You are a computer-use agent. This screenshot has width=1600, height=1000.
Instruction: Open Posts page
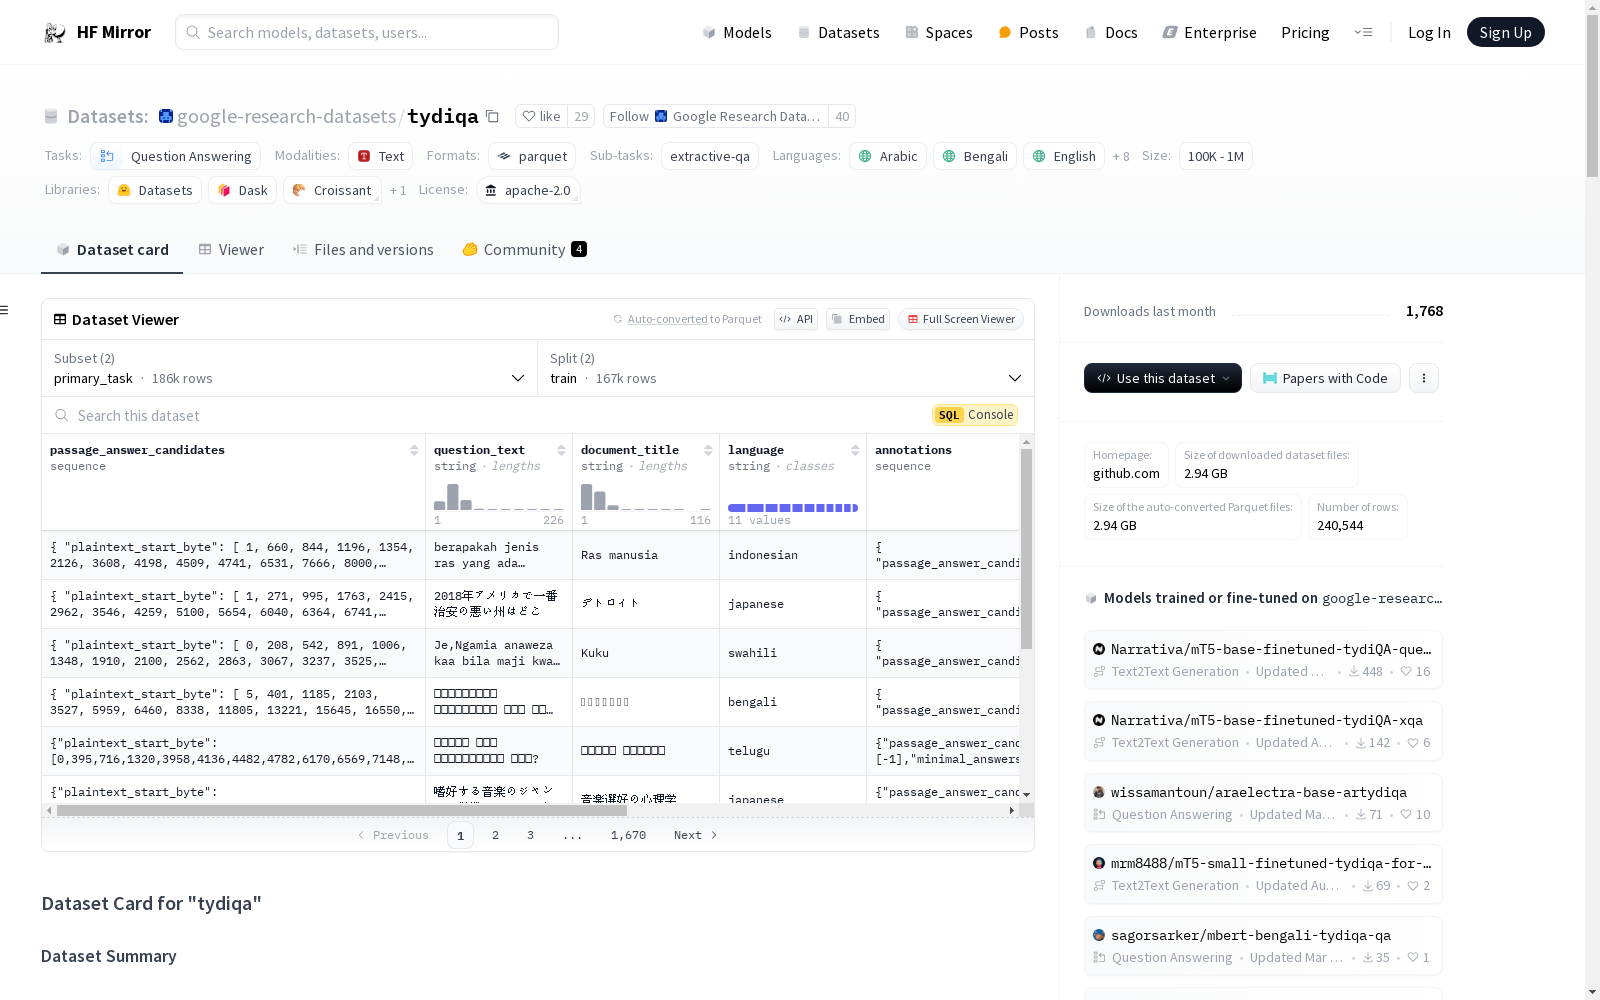1028,33
